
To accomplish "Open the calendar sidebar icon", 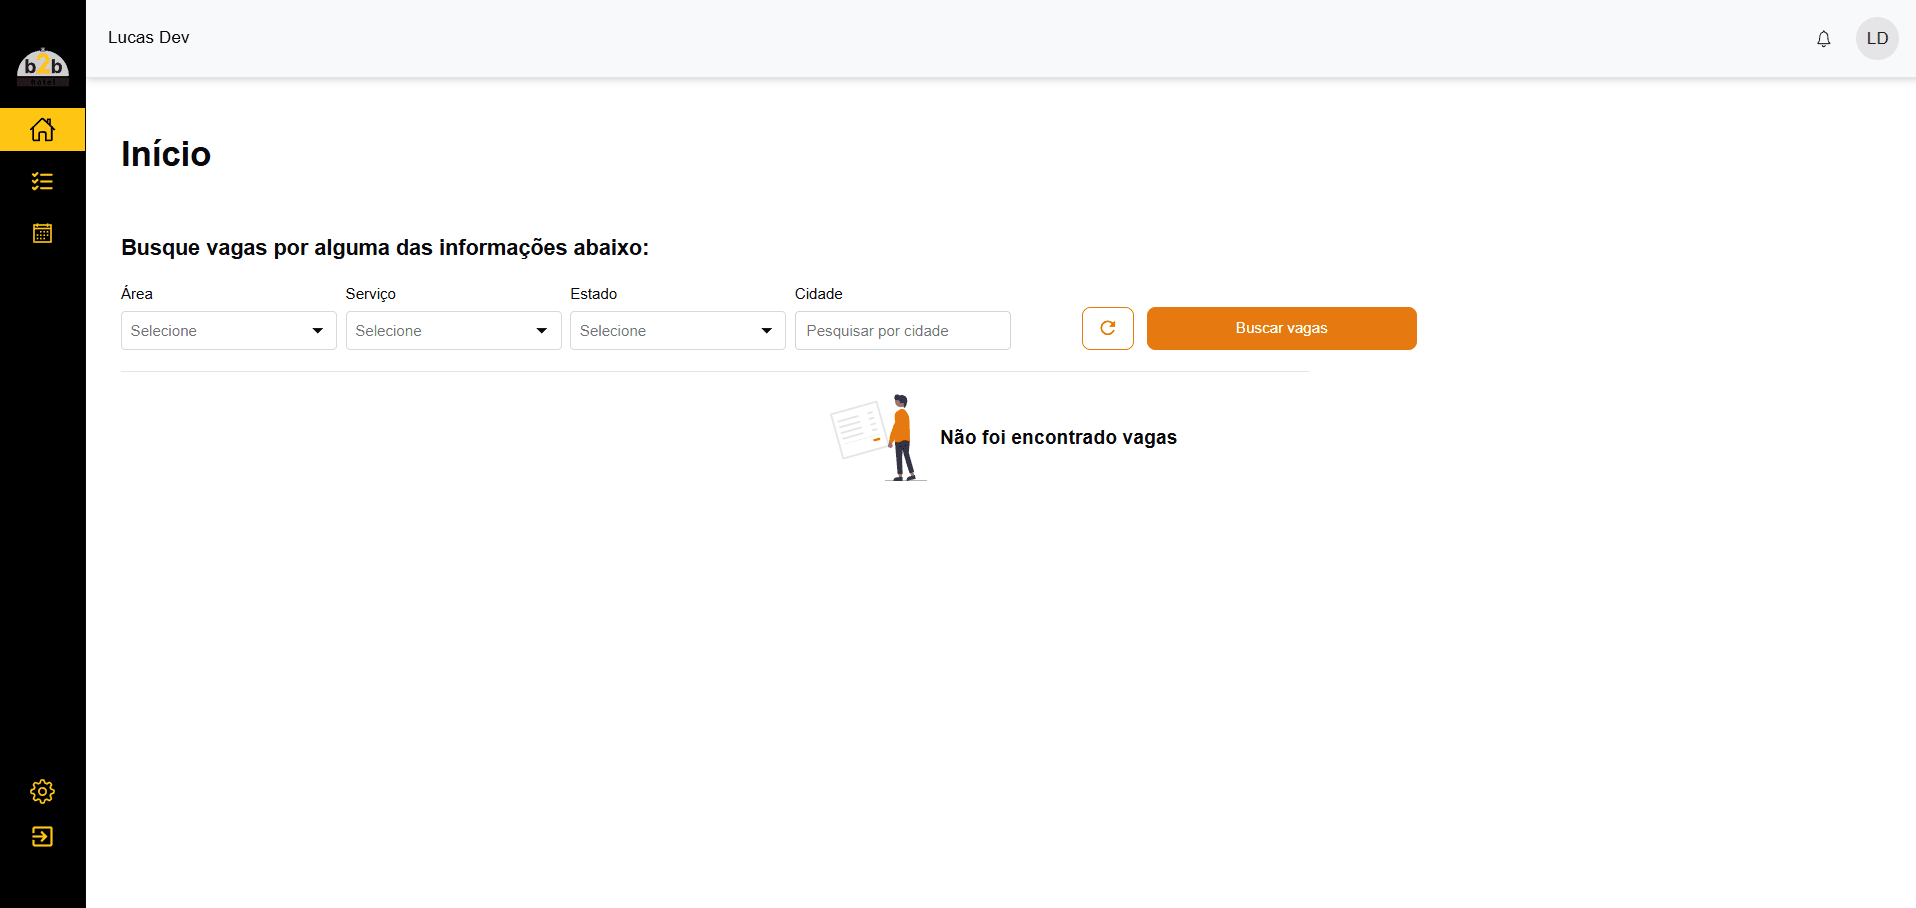I will 42,233.
